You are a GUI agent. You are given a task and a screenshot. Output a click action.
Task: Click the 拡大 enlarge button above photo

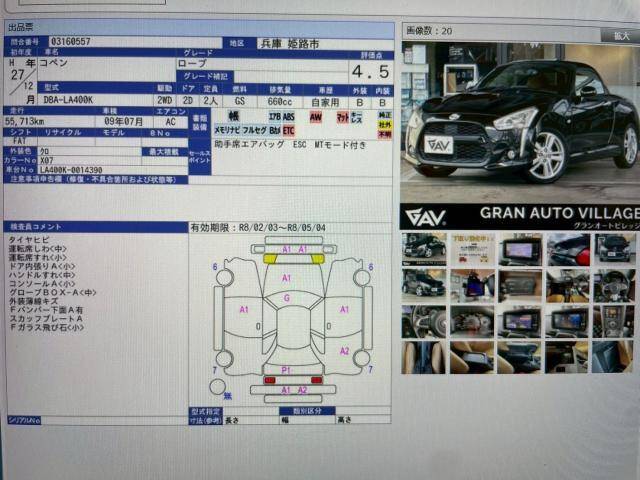[618, 35]
